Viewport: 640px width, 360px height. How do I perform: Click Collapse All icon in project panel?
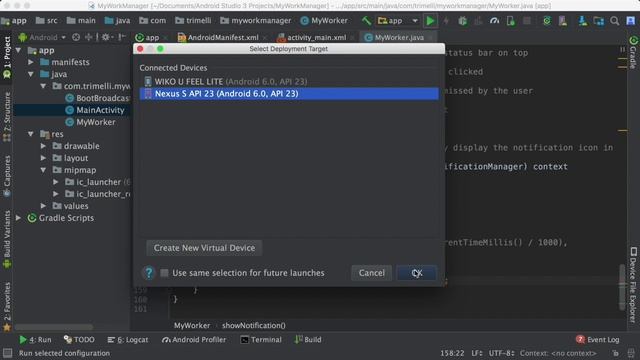[88, 37]
